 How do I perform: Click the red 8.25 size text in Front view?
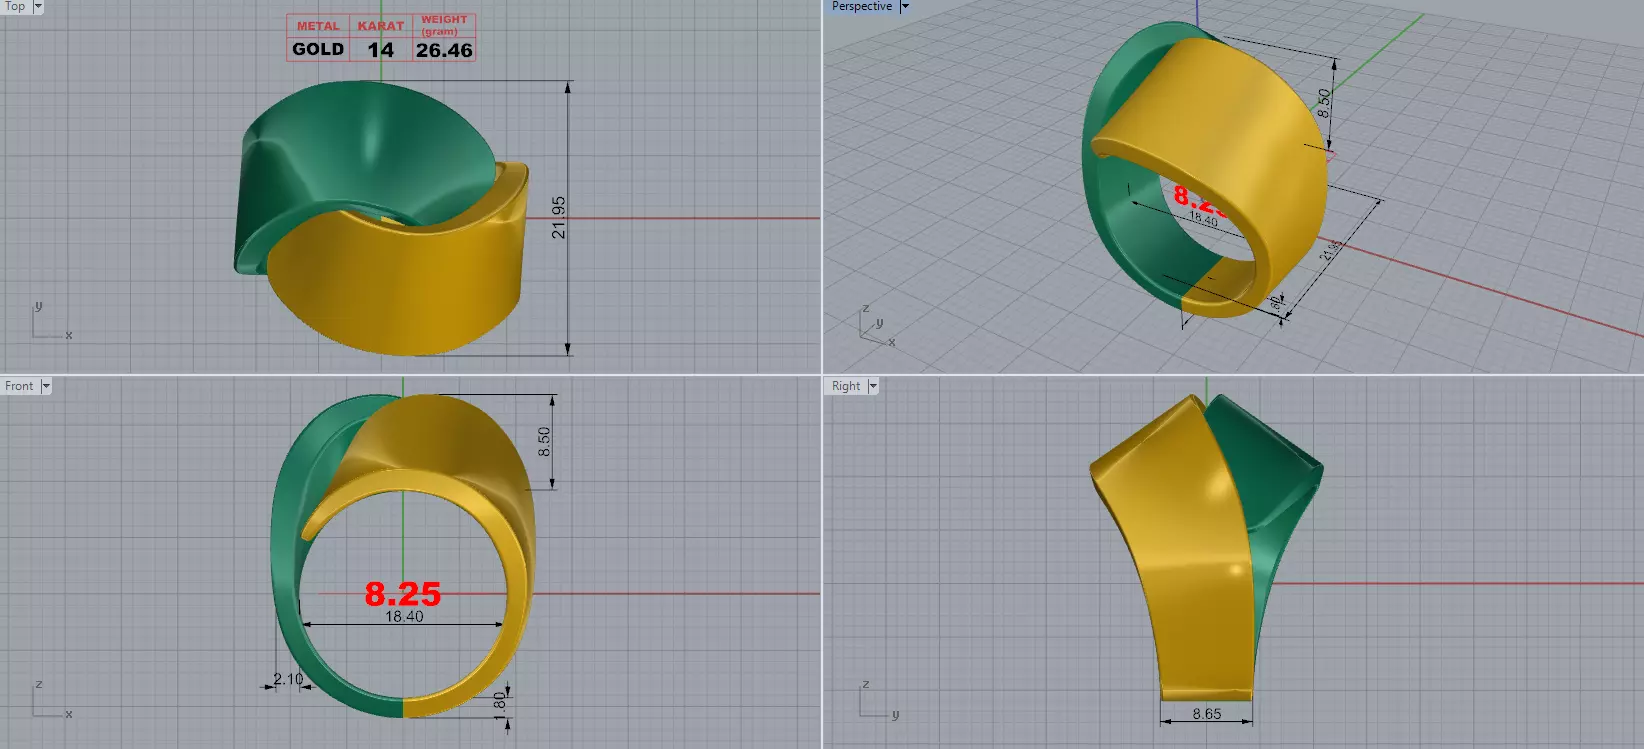(x=403, y=594)
